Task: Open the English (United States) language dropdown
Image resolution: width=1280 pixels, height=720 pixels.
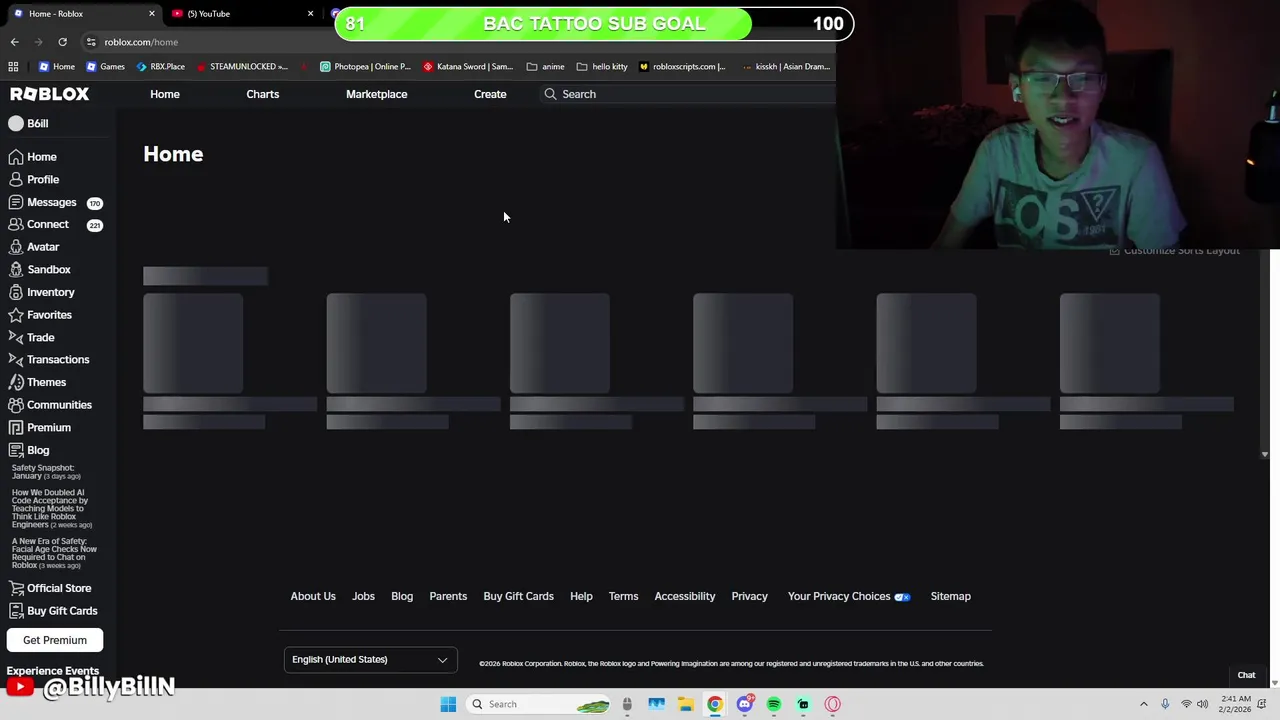Action: pyautogui.click(x=370, y=659)
